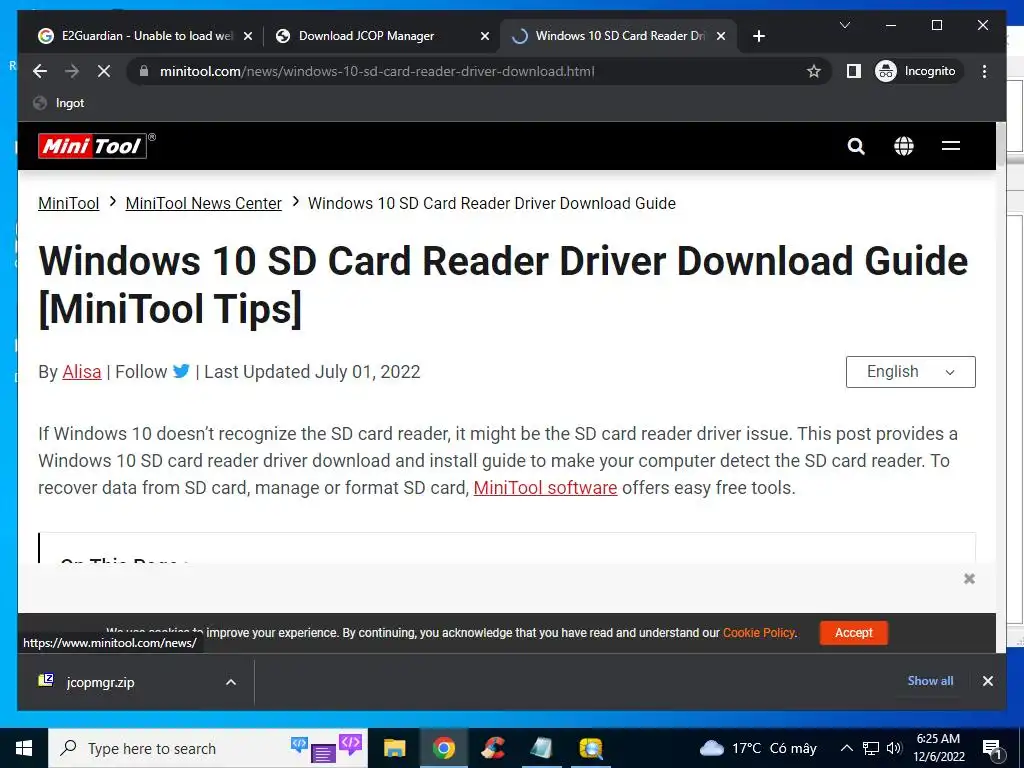This screenshot has width=1024, height=768.
Task: Open the magnifier folder taskbar app
Action: (590, 748)
